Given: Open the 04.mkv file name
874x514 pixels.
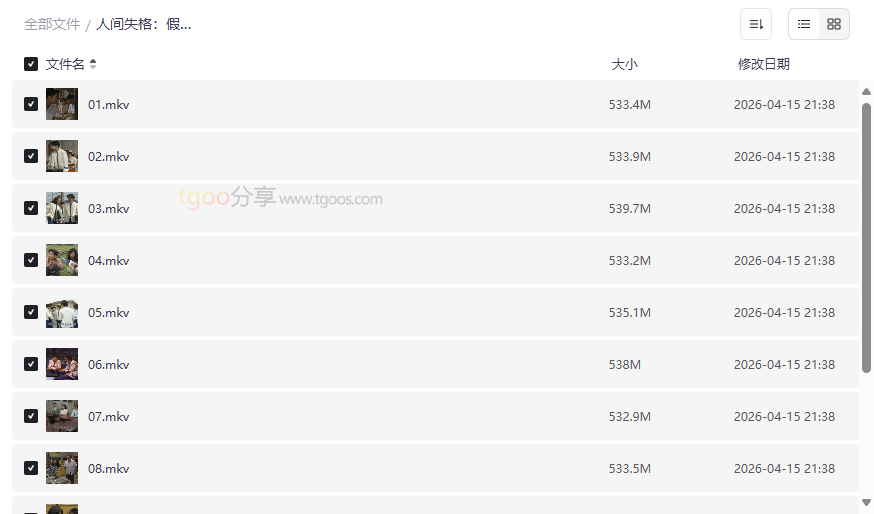Looking at the screenshot, I should [x=109, y=260].
